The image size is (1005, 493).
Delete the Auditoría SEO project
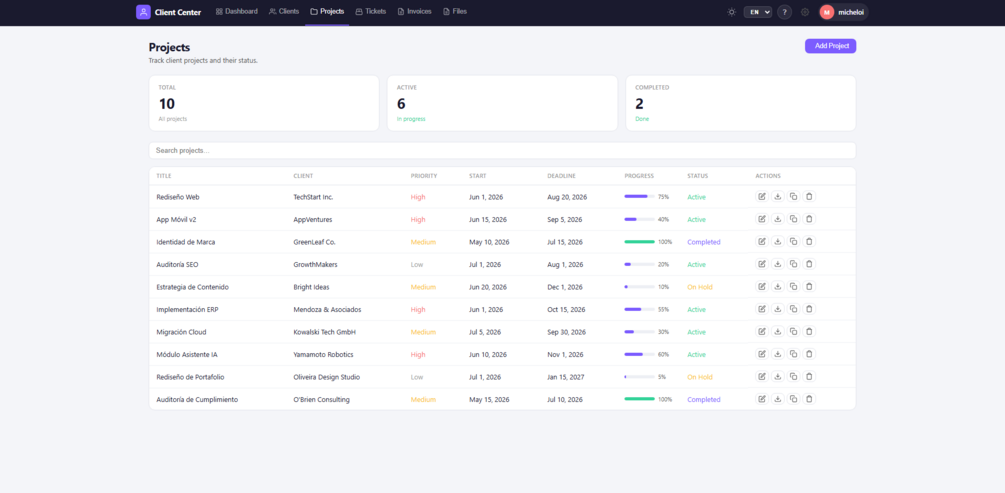coord(809,264)
